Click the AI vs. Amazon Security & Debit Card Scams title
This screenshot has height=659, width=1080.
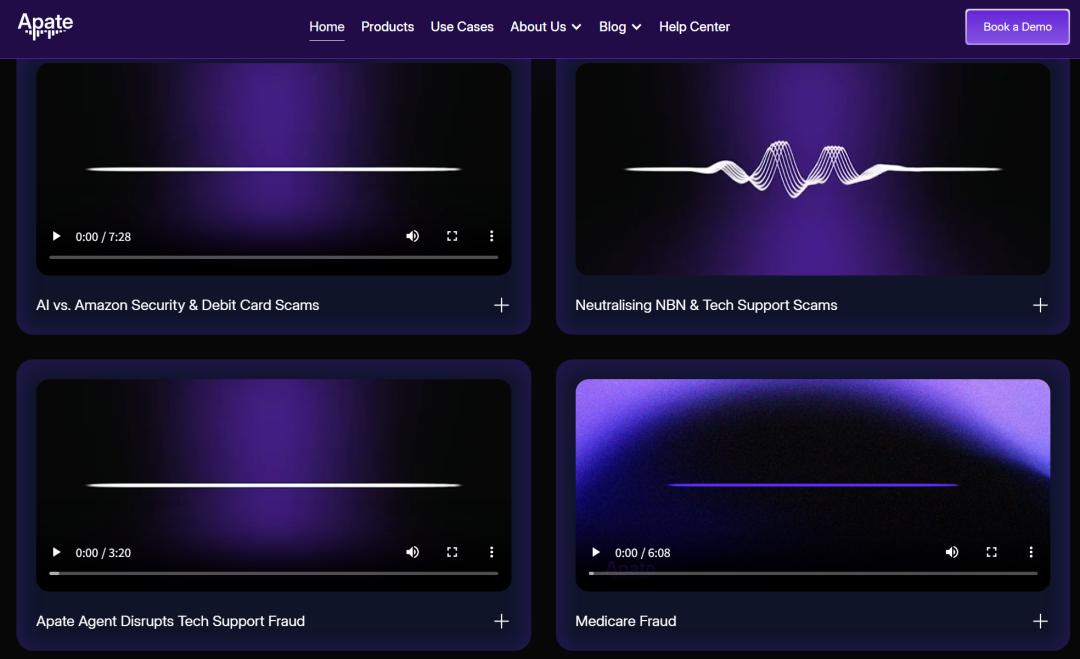[178, 305]
